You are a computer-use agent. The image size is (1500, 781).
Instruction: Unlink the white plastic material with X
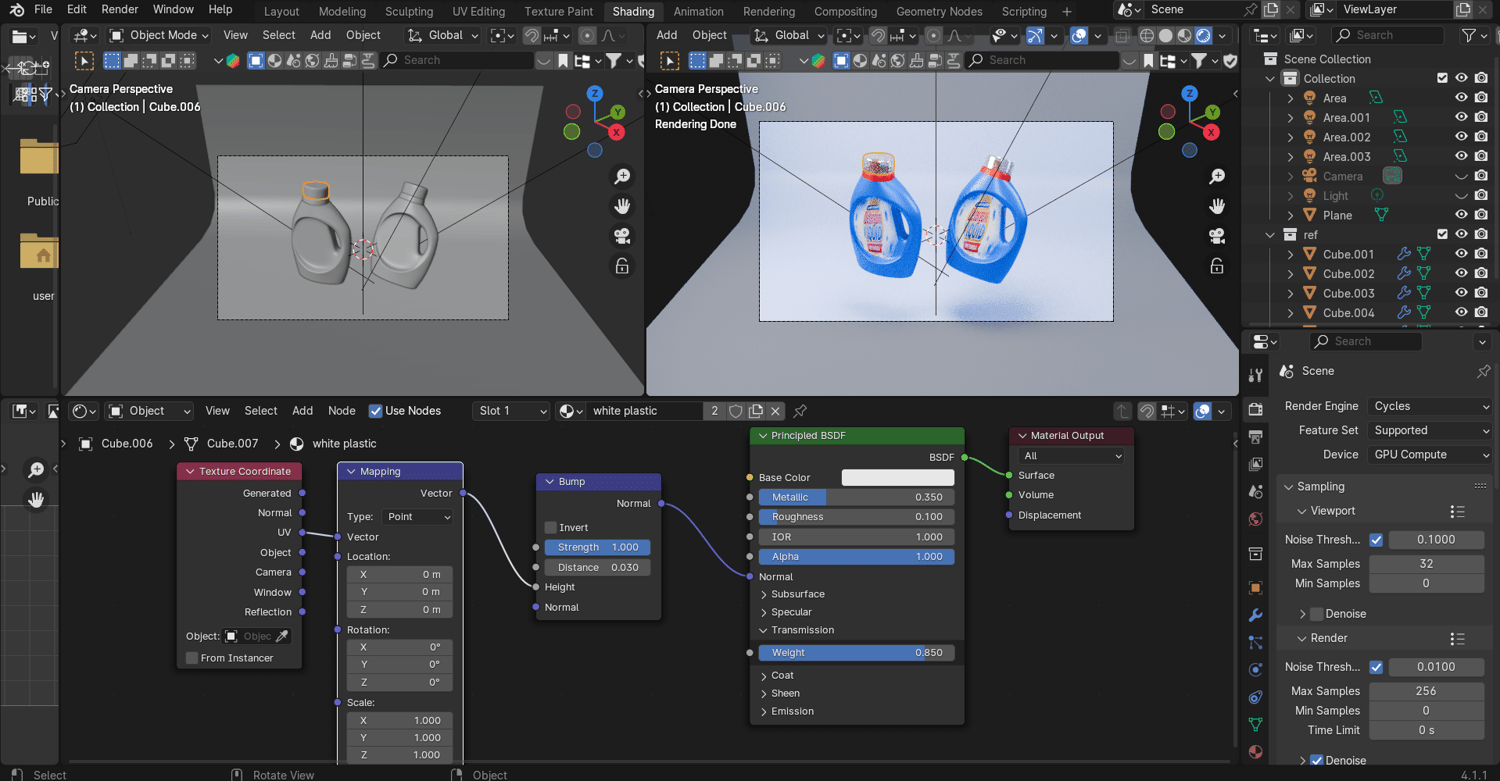(776, 411)
